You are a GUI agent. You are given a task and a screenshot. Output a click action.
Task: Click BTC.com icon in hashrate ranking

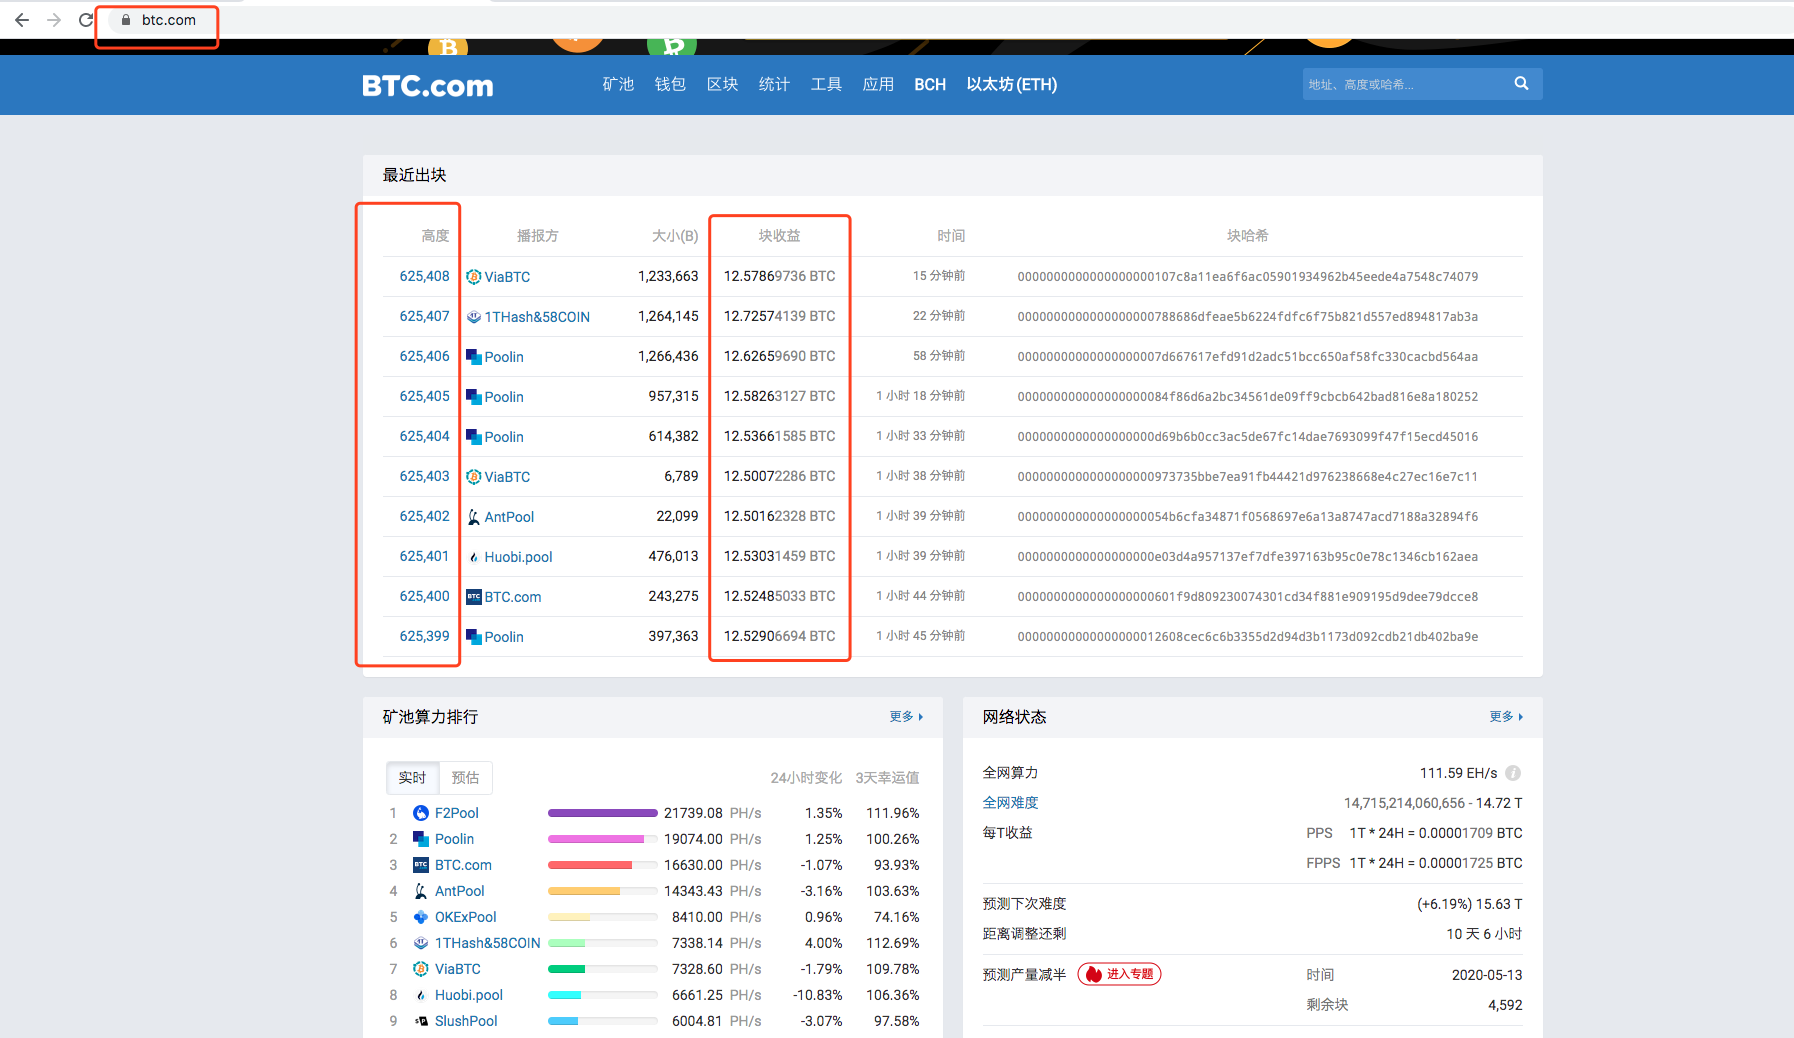coord(421,865)
